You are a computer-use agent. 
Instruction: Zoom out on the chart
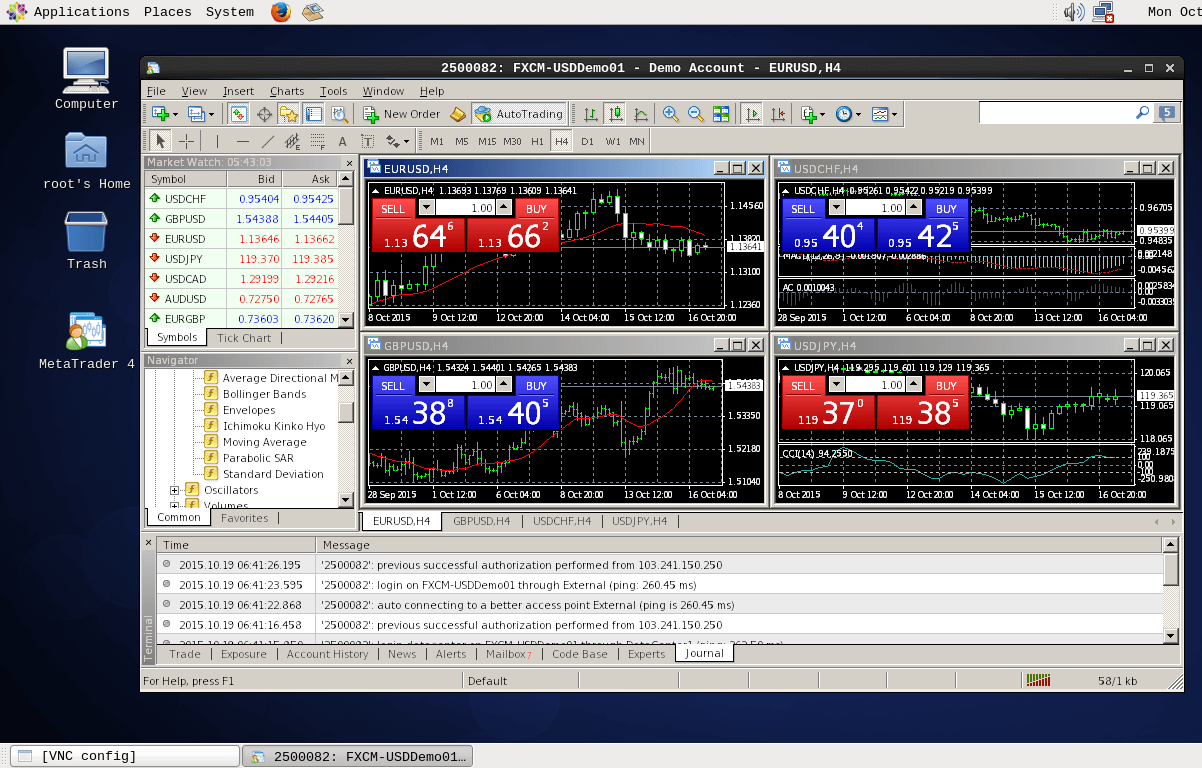point(696,114)
